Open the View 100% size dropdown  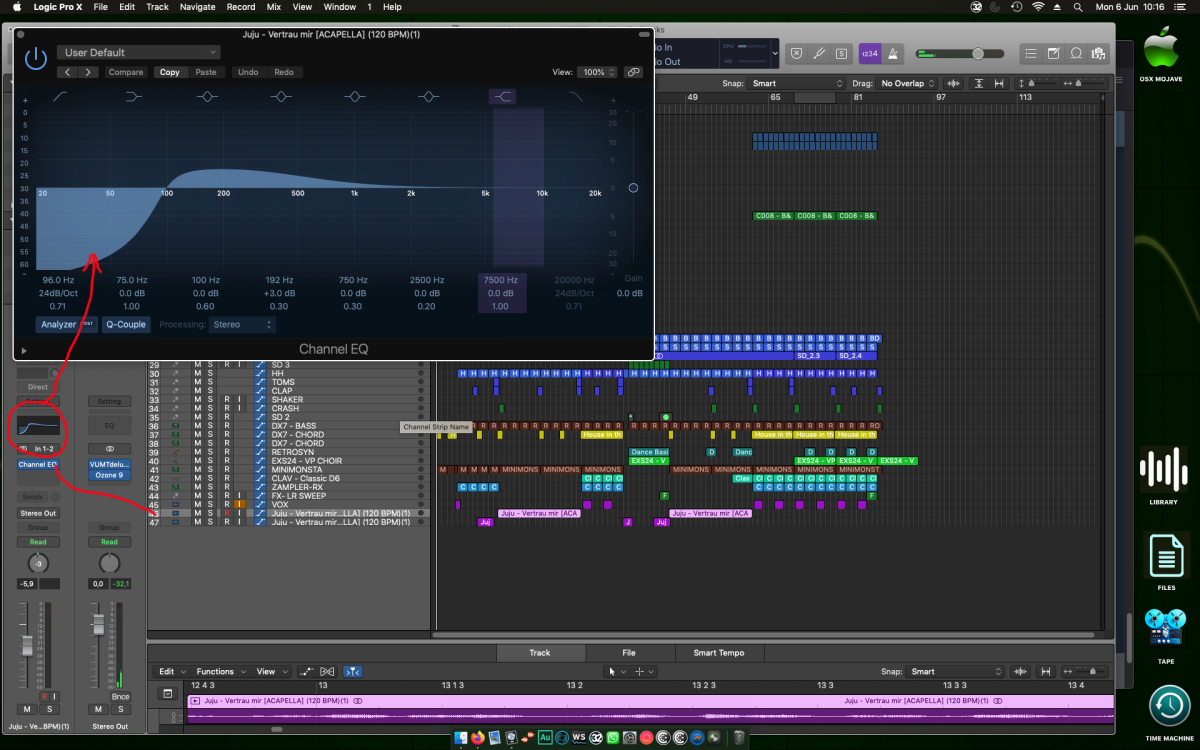point(598,72)
